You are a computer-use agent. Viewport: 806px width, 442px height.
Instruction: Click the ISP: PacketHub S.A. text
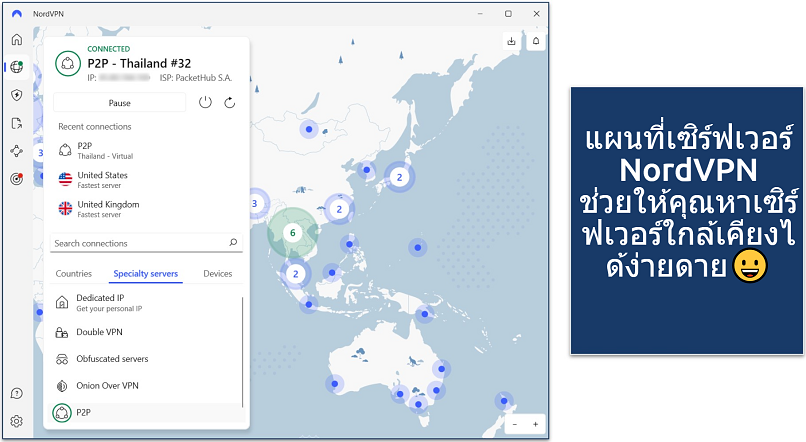click(196, 78)
